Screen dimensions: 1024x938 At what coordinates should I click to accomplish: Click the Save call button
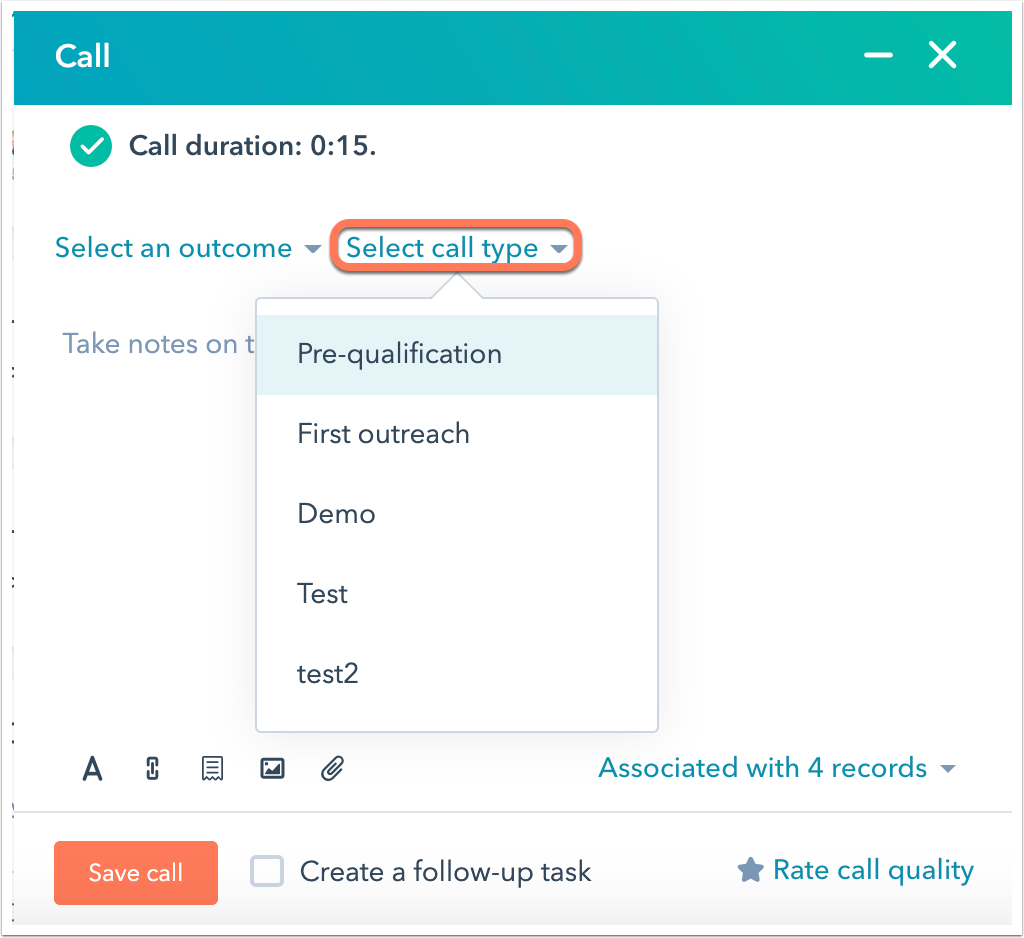(x=136, y=873)
